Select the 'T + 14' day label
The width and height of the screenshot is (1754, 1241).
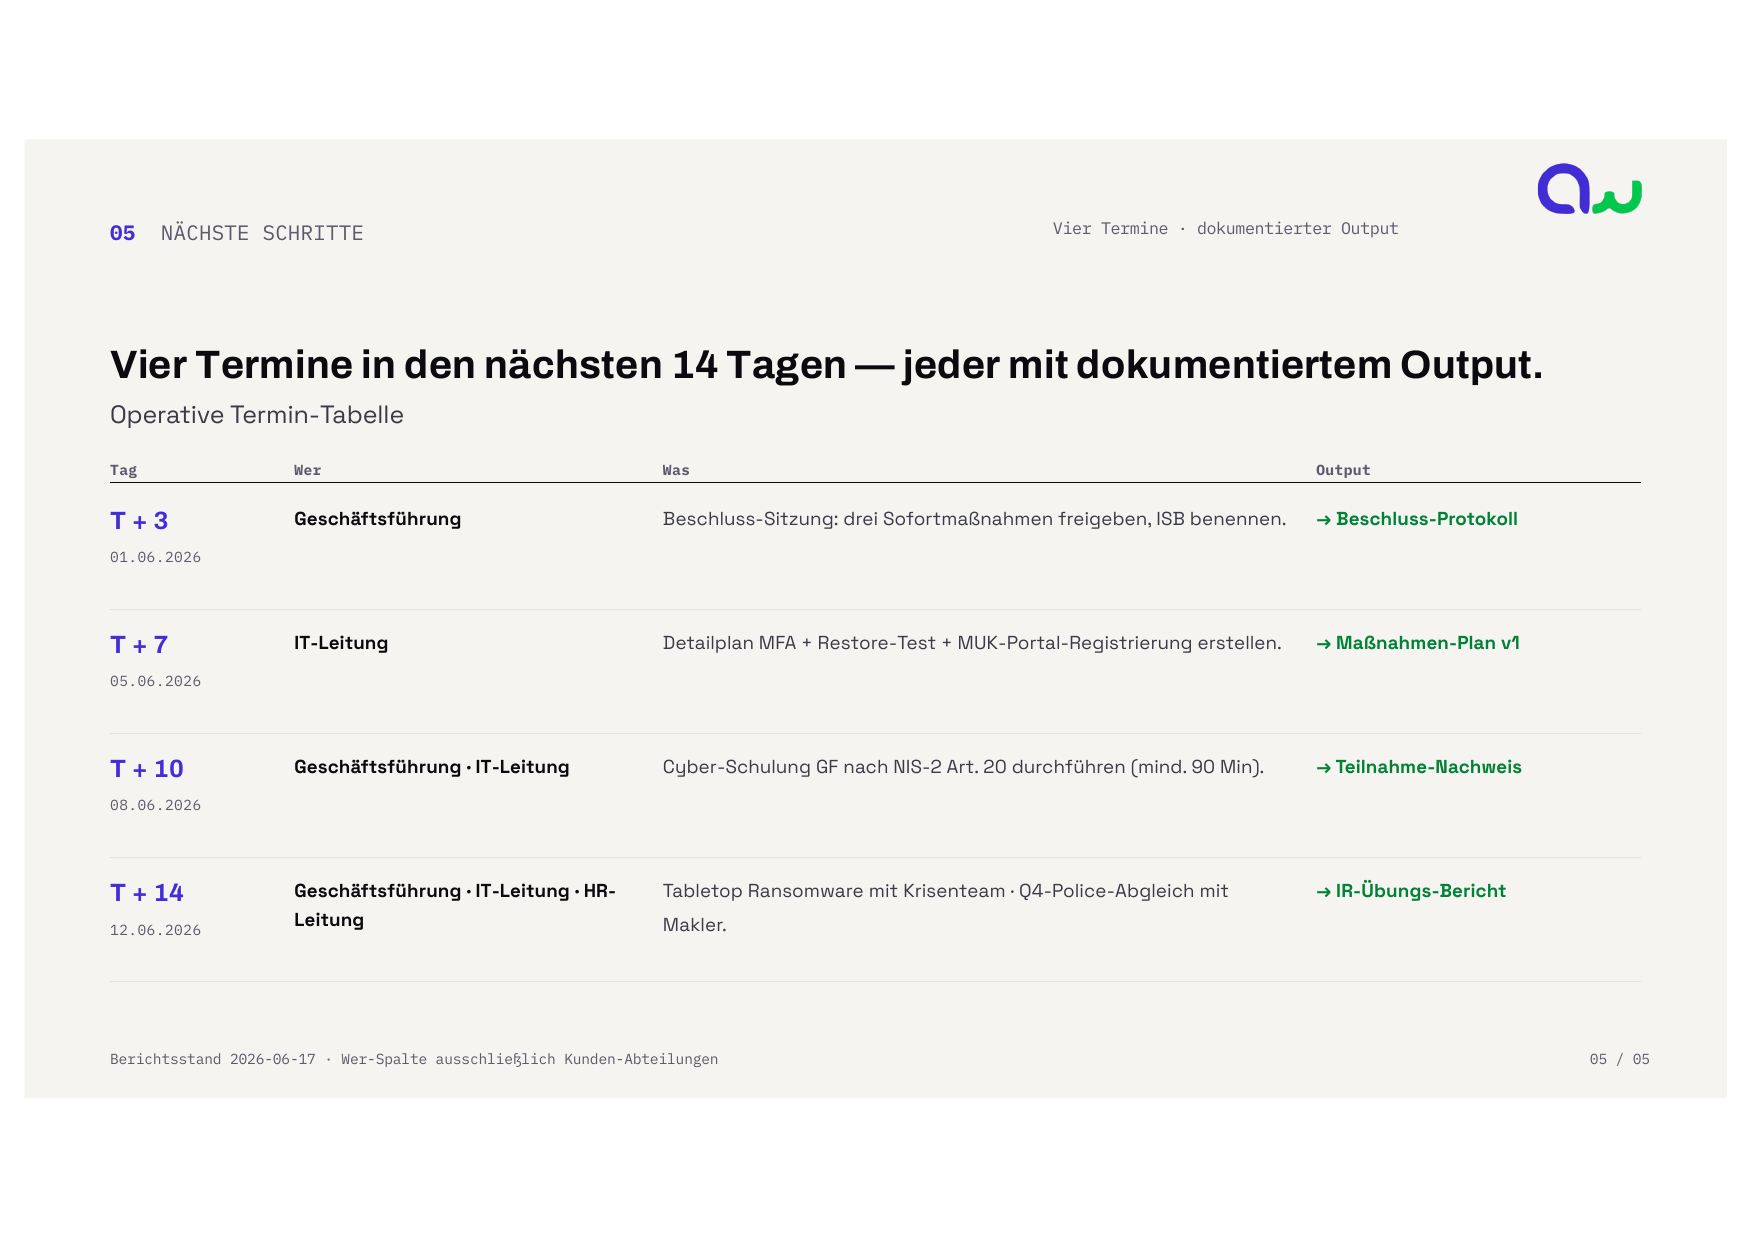[x=147, y=893]
